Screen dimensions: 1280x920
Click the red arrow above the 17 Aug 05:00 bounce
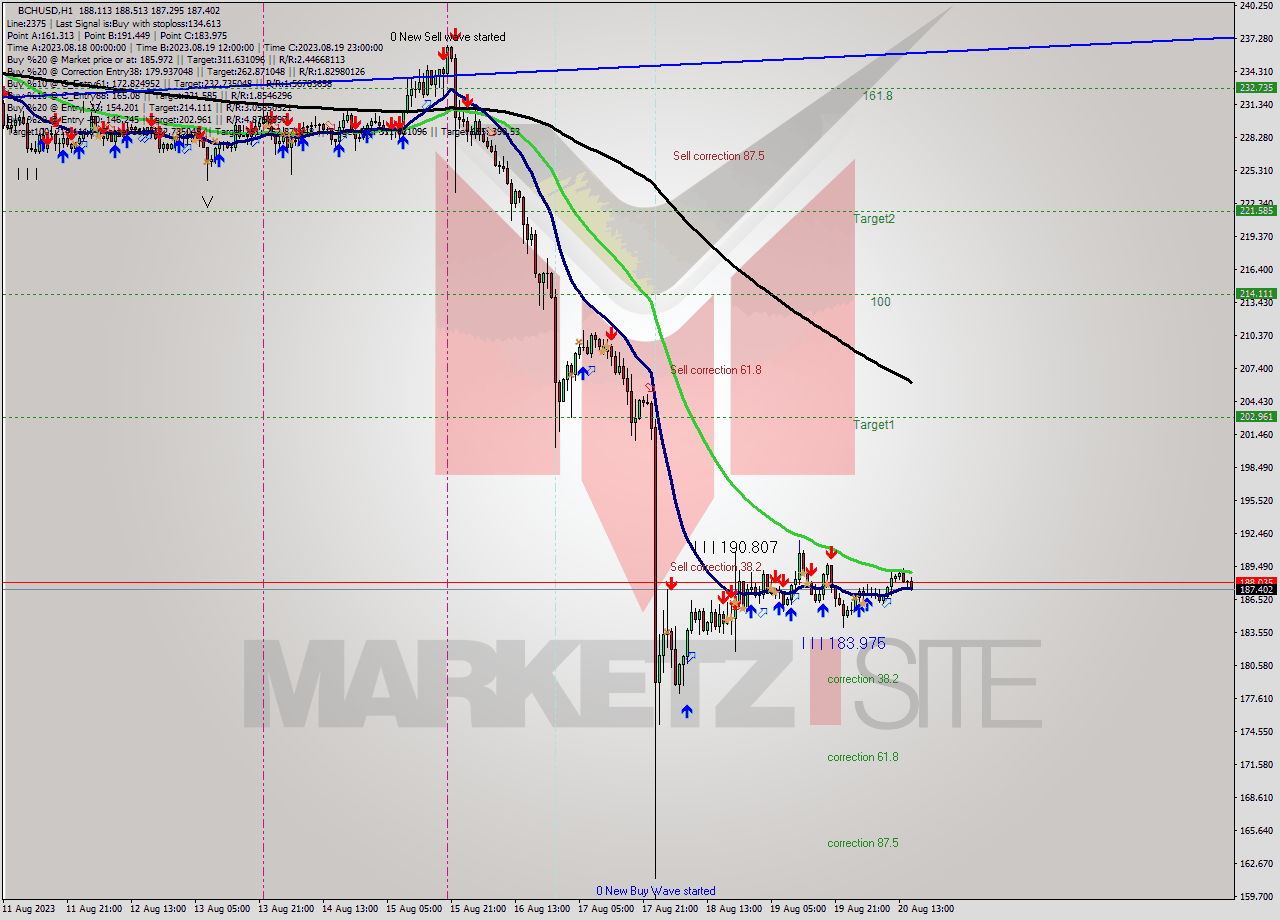(x=610, y=334)
